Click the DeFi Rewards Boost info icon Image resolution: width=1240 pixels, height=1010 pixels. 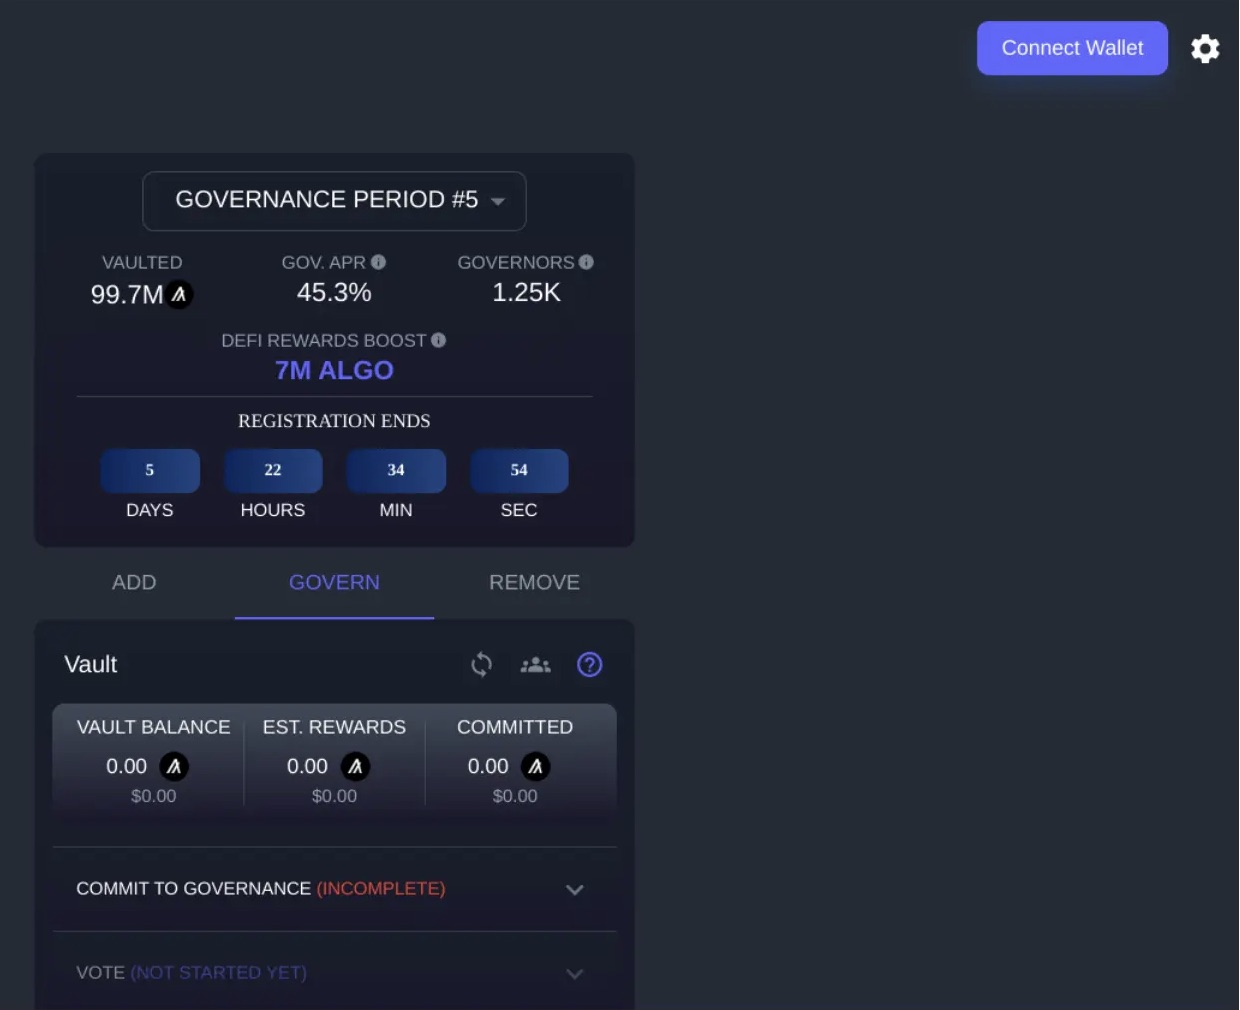(438, 340)
